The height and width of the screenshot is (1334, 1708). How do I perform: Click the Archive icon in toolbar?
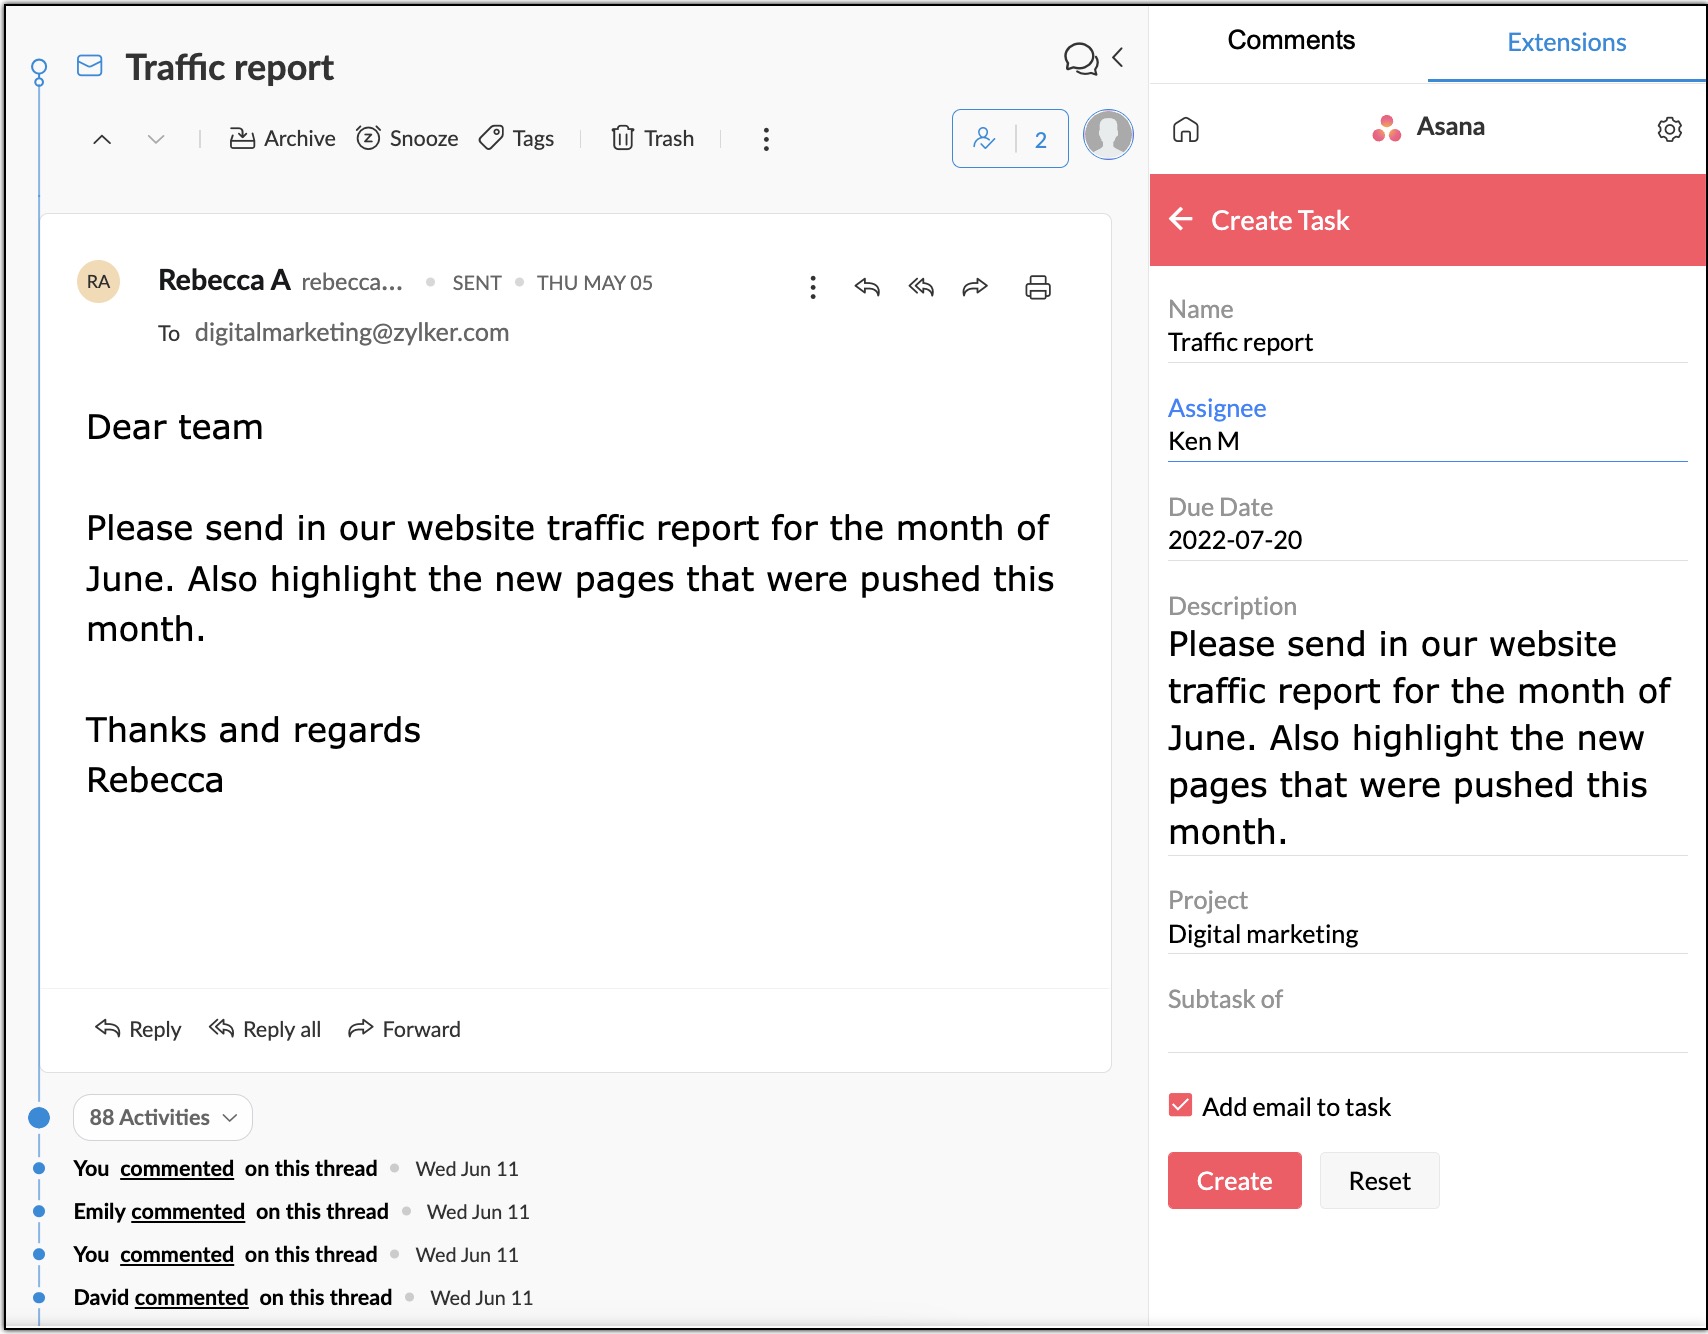click(x=242, y=139)
